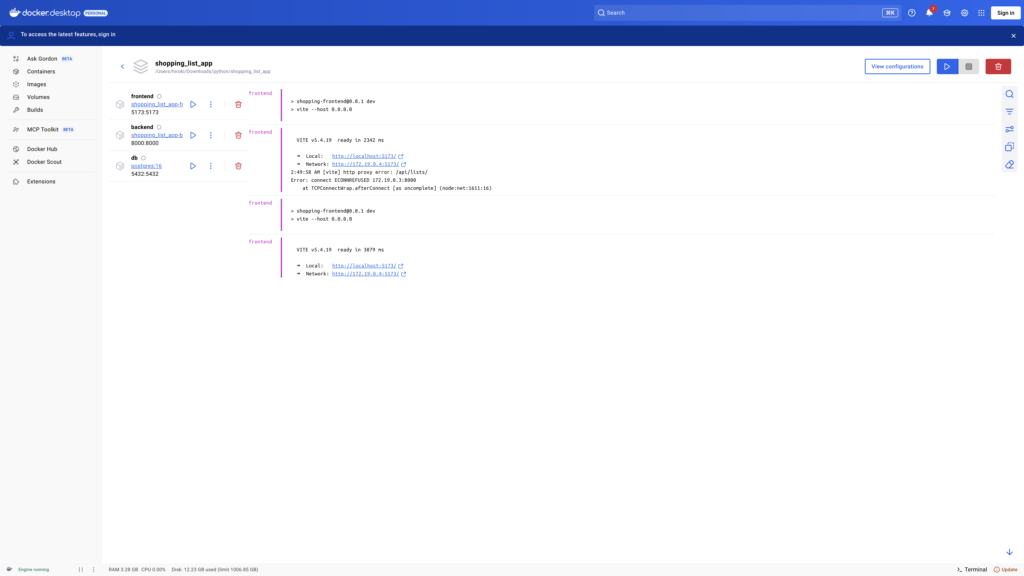1024x576 pixels.
Task: Click the frontend container cube icon
Action: pyautogui.click(x=120, y=104)
